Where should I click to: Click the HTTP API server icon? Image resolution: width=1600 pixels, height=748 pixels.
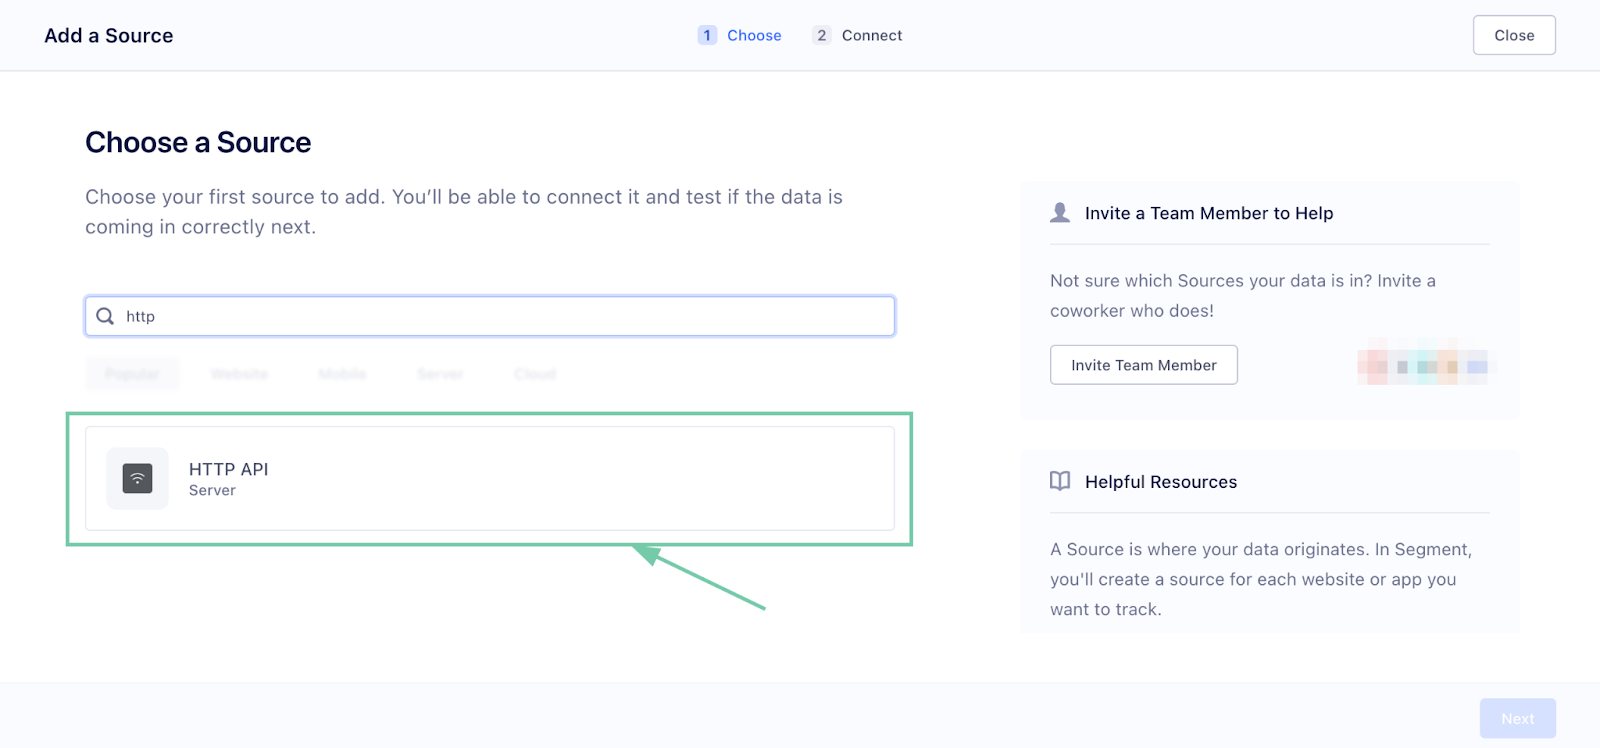click(138, 479)
